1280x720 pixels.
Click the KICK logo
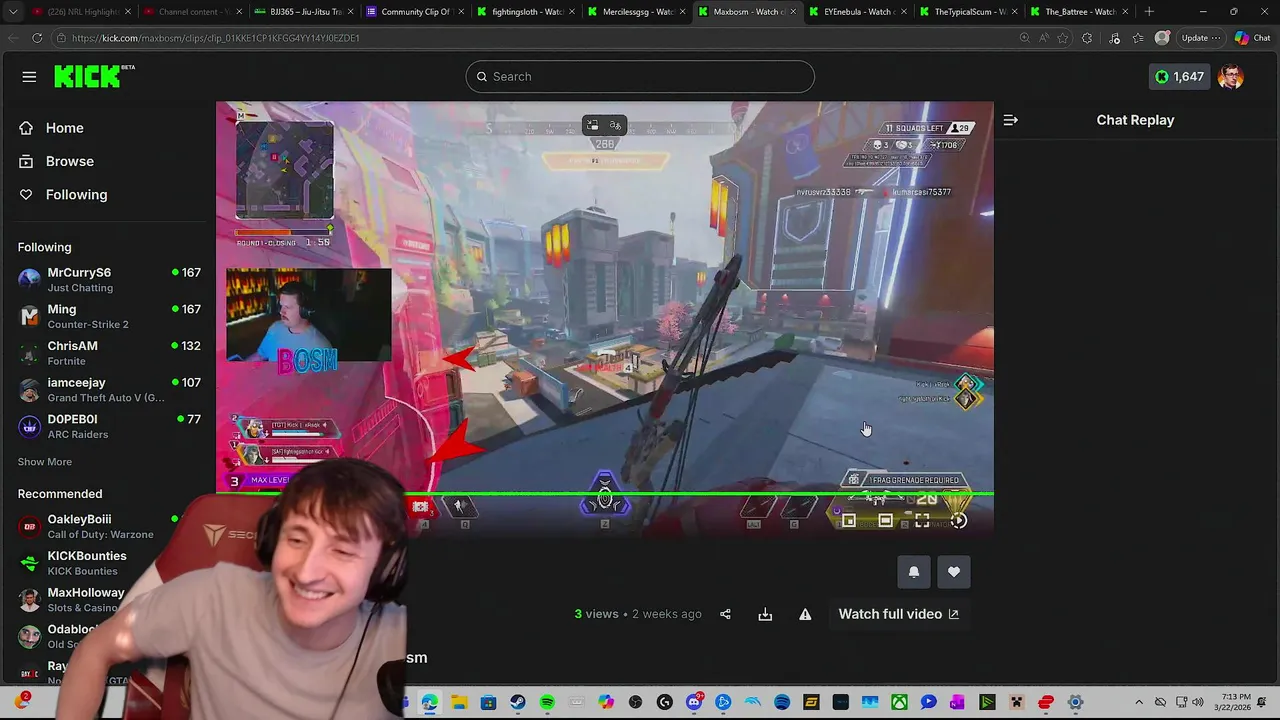click(x=94, y=76)
